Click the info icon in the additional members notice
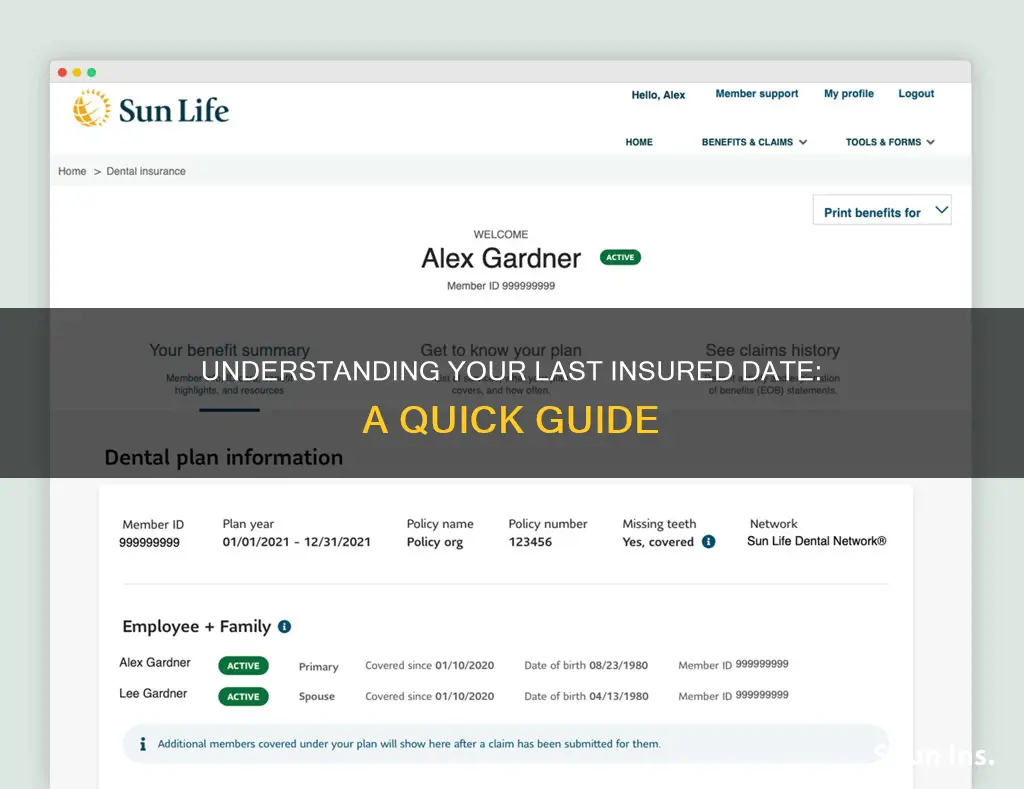1024x789 pixels. pyautogui.click(x=143, y=744)
